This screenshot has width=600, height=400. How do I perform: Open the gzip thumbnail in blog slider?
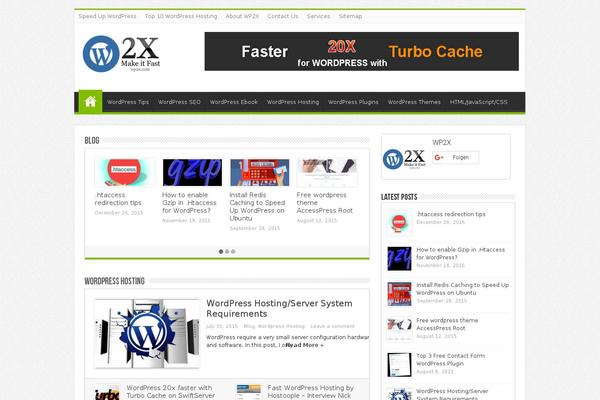tap(192, 173)
